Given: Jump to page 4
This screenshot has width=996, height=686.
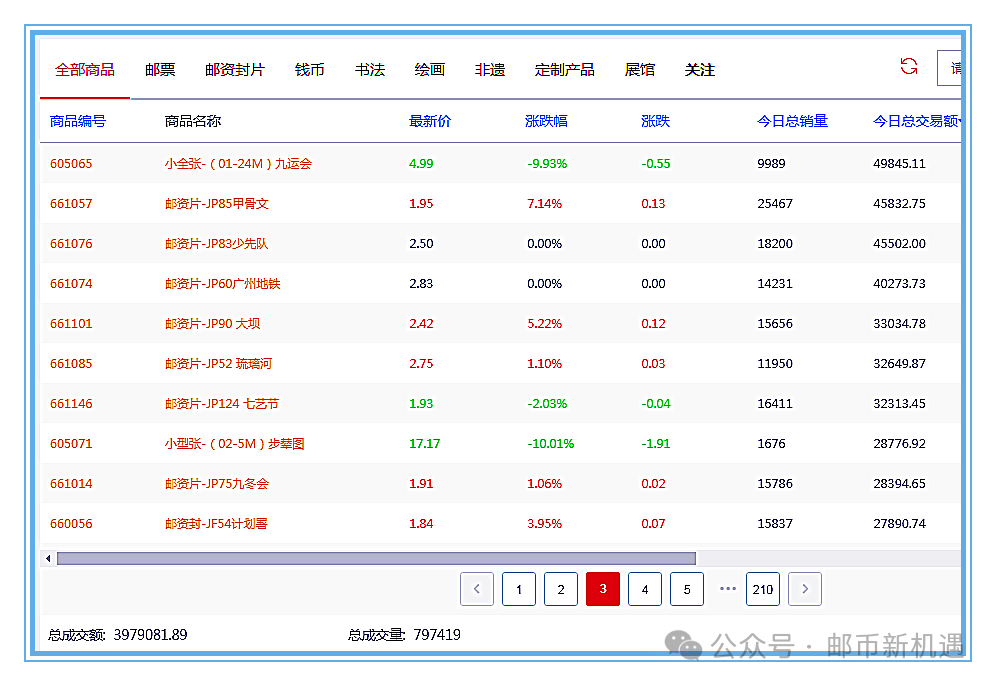Looking at the screenshot, I should point(645,589).
